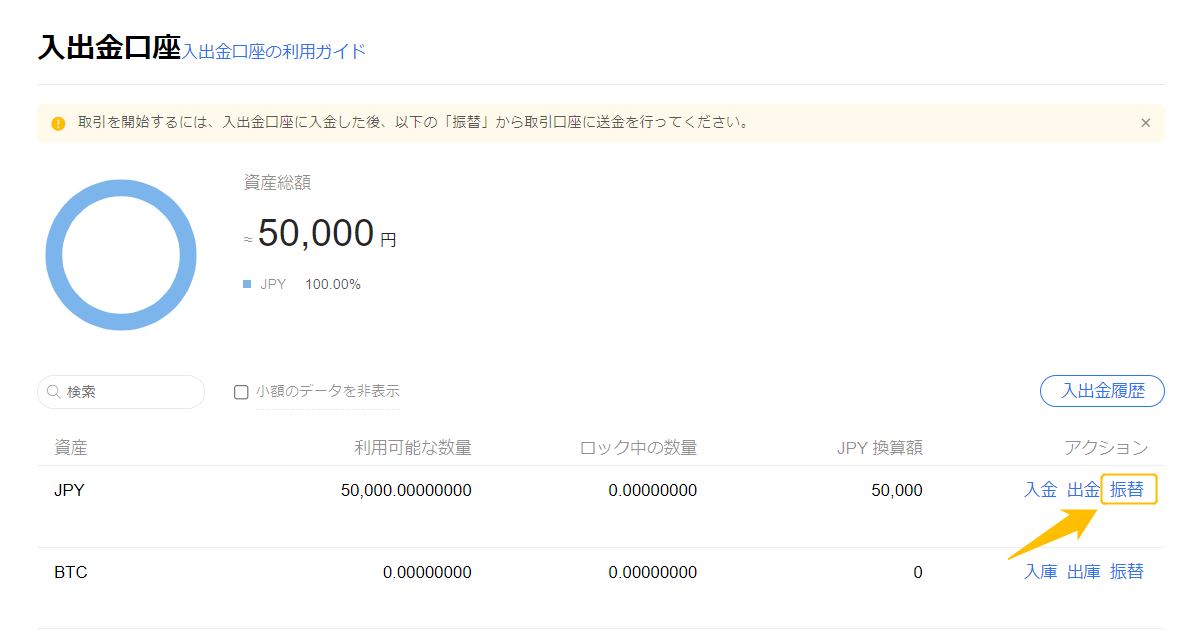Click 振替 in the BTC row

coord(1126,572)
